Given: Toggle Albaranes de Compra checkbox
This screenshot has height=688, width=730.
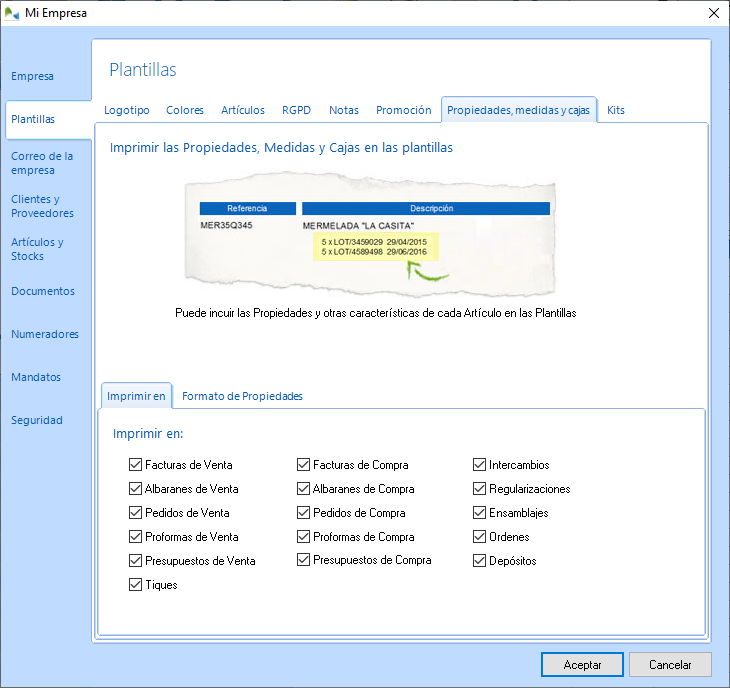Looking at the screenshot, I should pos(303,489).
